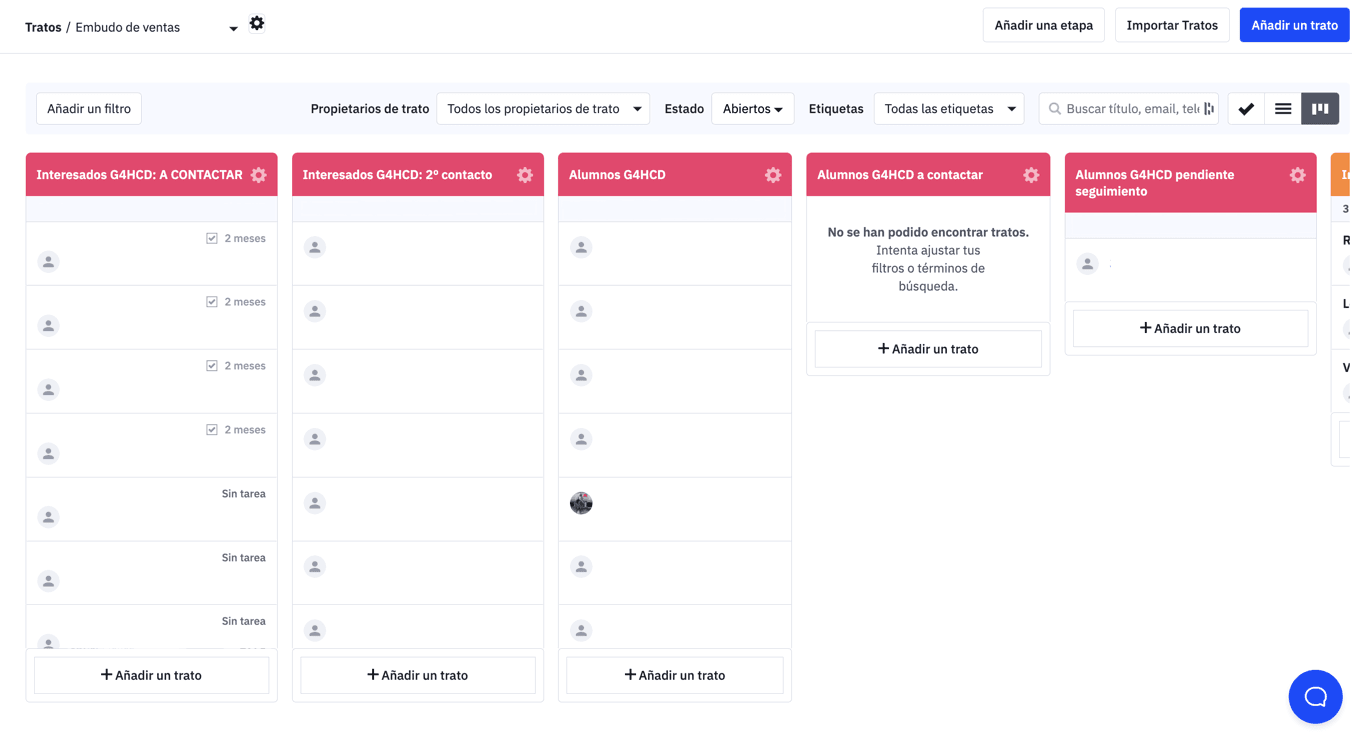The image size is (1352, 742).
Task: Expand Todas las etiquetas dropdown
Action: (949, 109)
